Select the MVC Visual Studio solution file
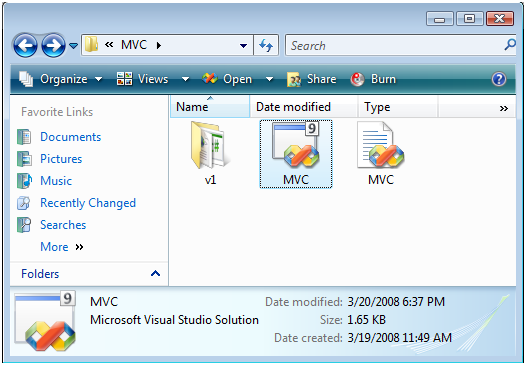The height and width of the screenshot is (365, 526). point(296,154)
